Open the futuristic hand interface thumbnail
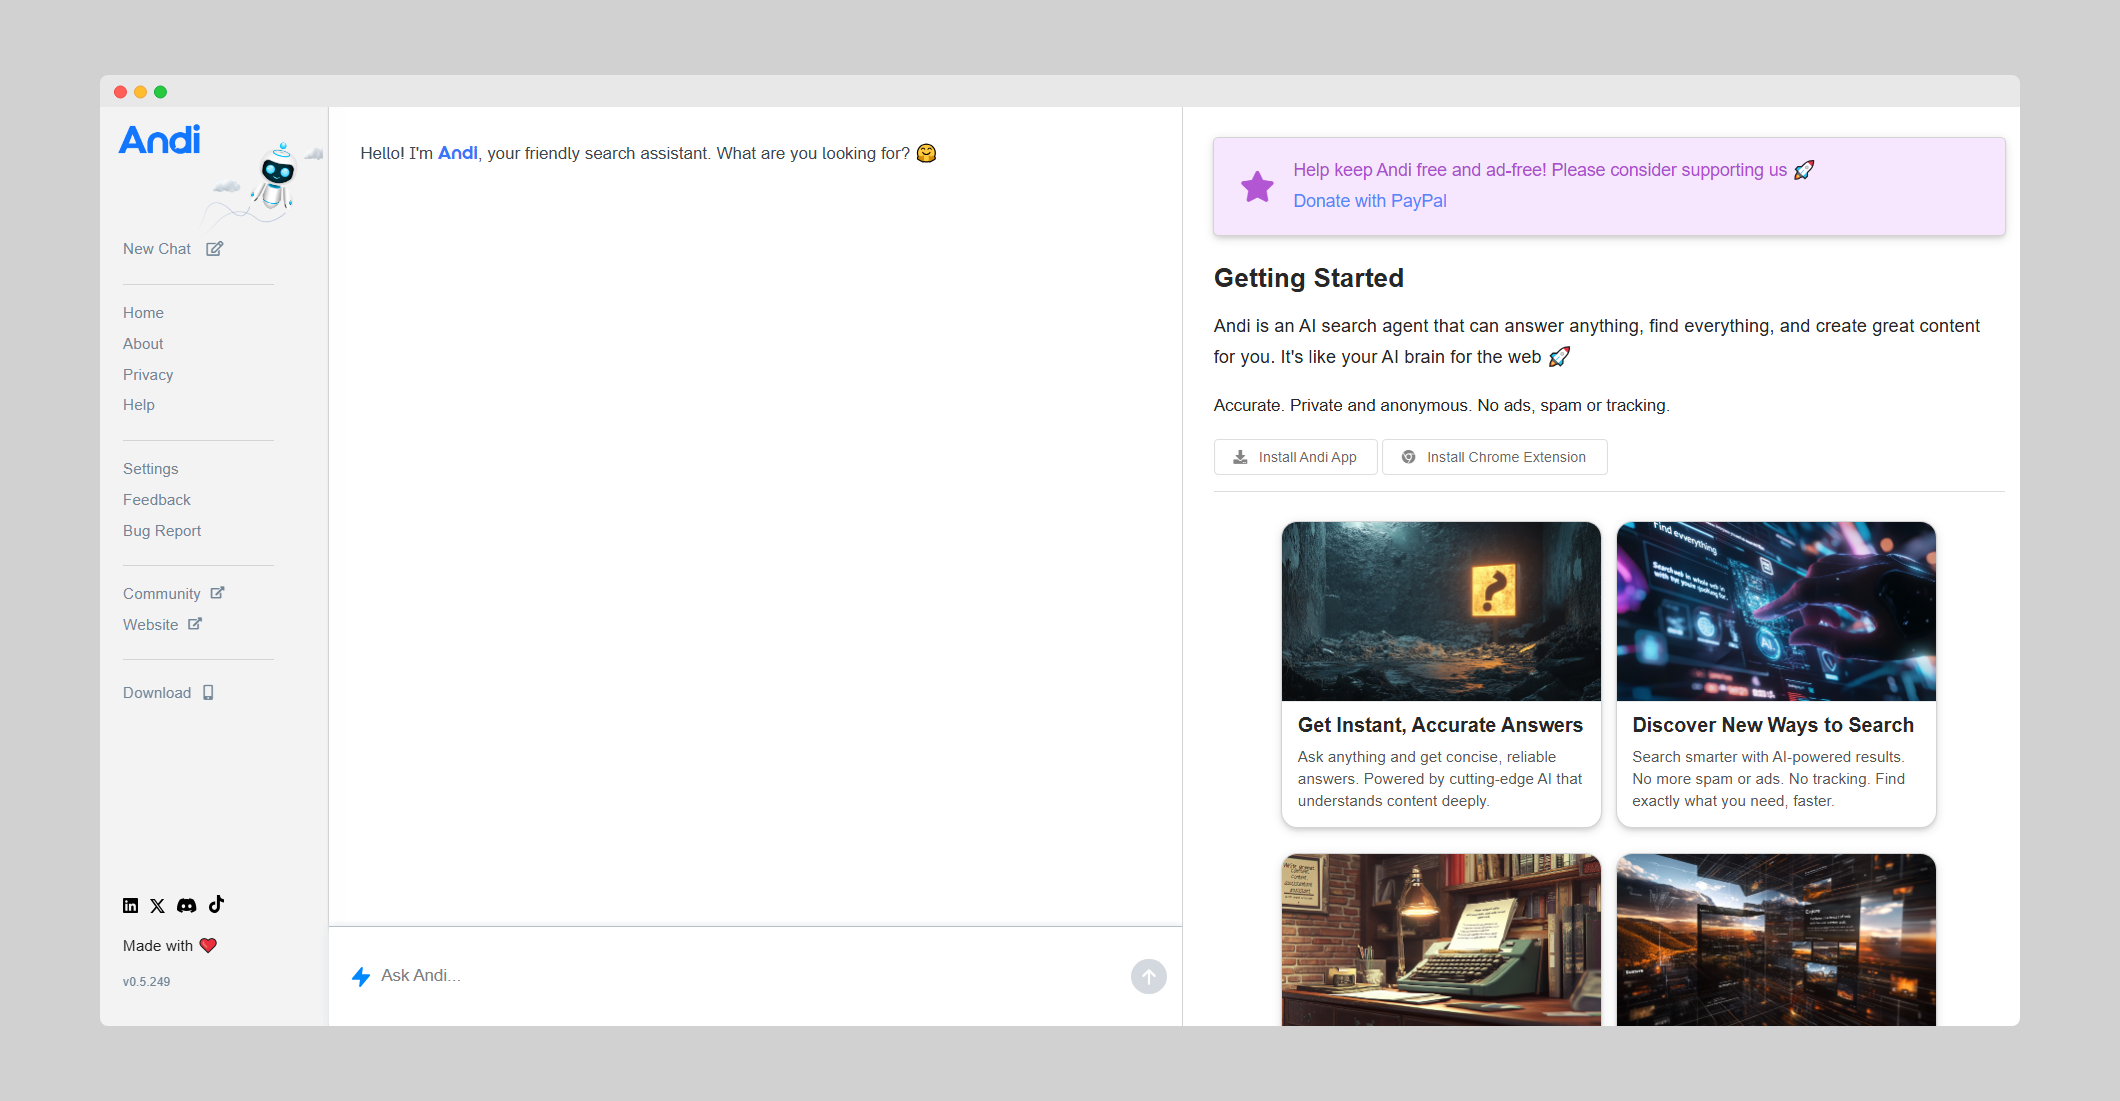The image size is (2120, 1101). 1776,611
